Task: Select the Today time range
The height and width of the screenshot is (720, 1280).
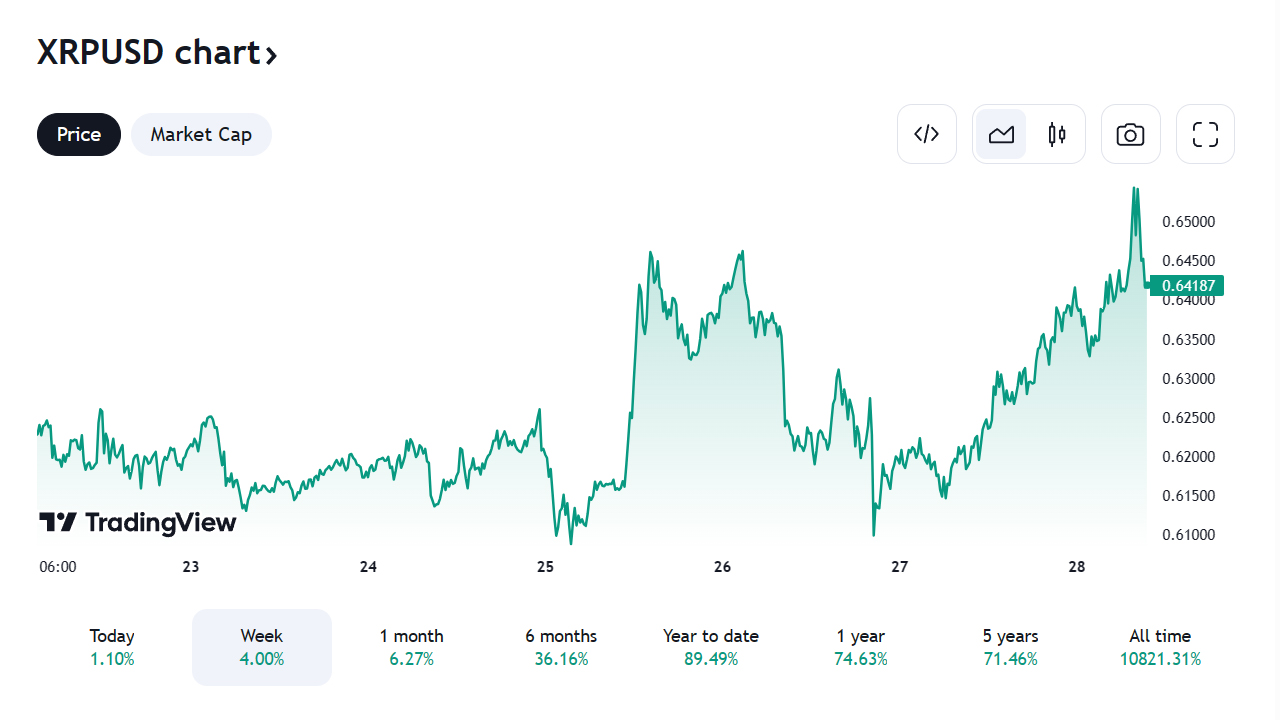Action: [x=112, y=647]
